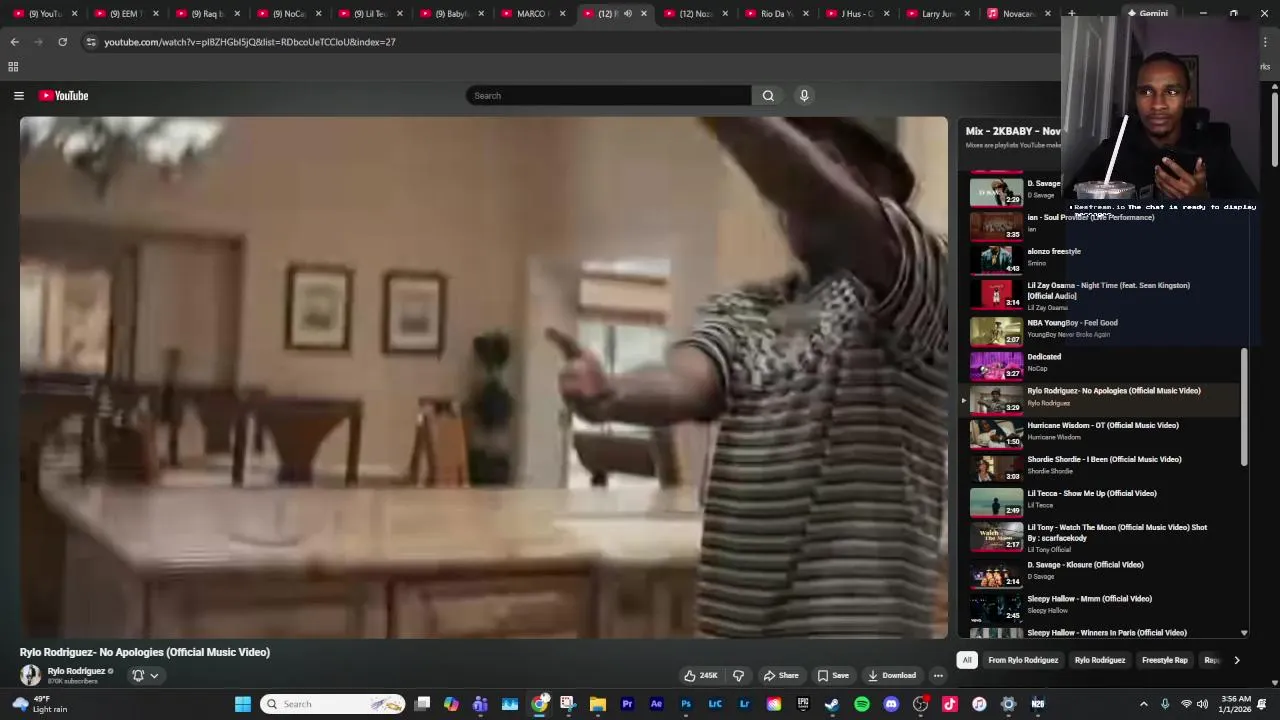Image resolution: width=1280 pixels, height=720 pixels.
Task: Open more actions three-dot menu
Action: [x=938, y=675]
